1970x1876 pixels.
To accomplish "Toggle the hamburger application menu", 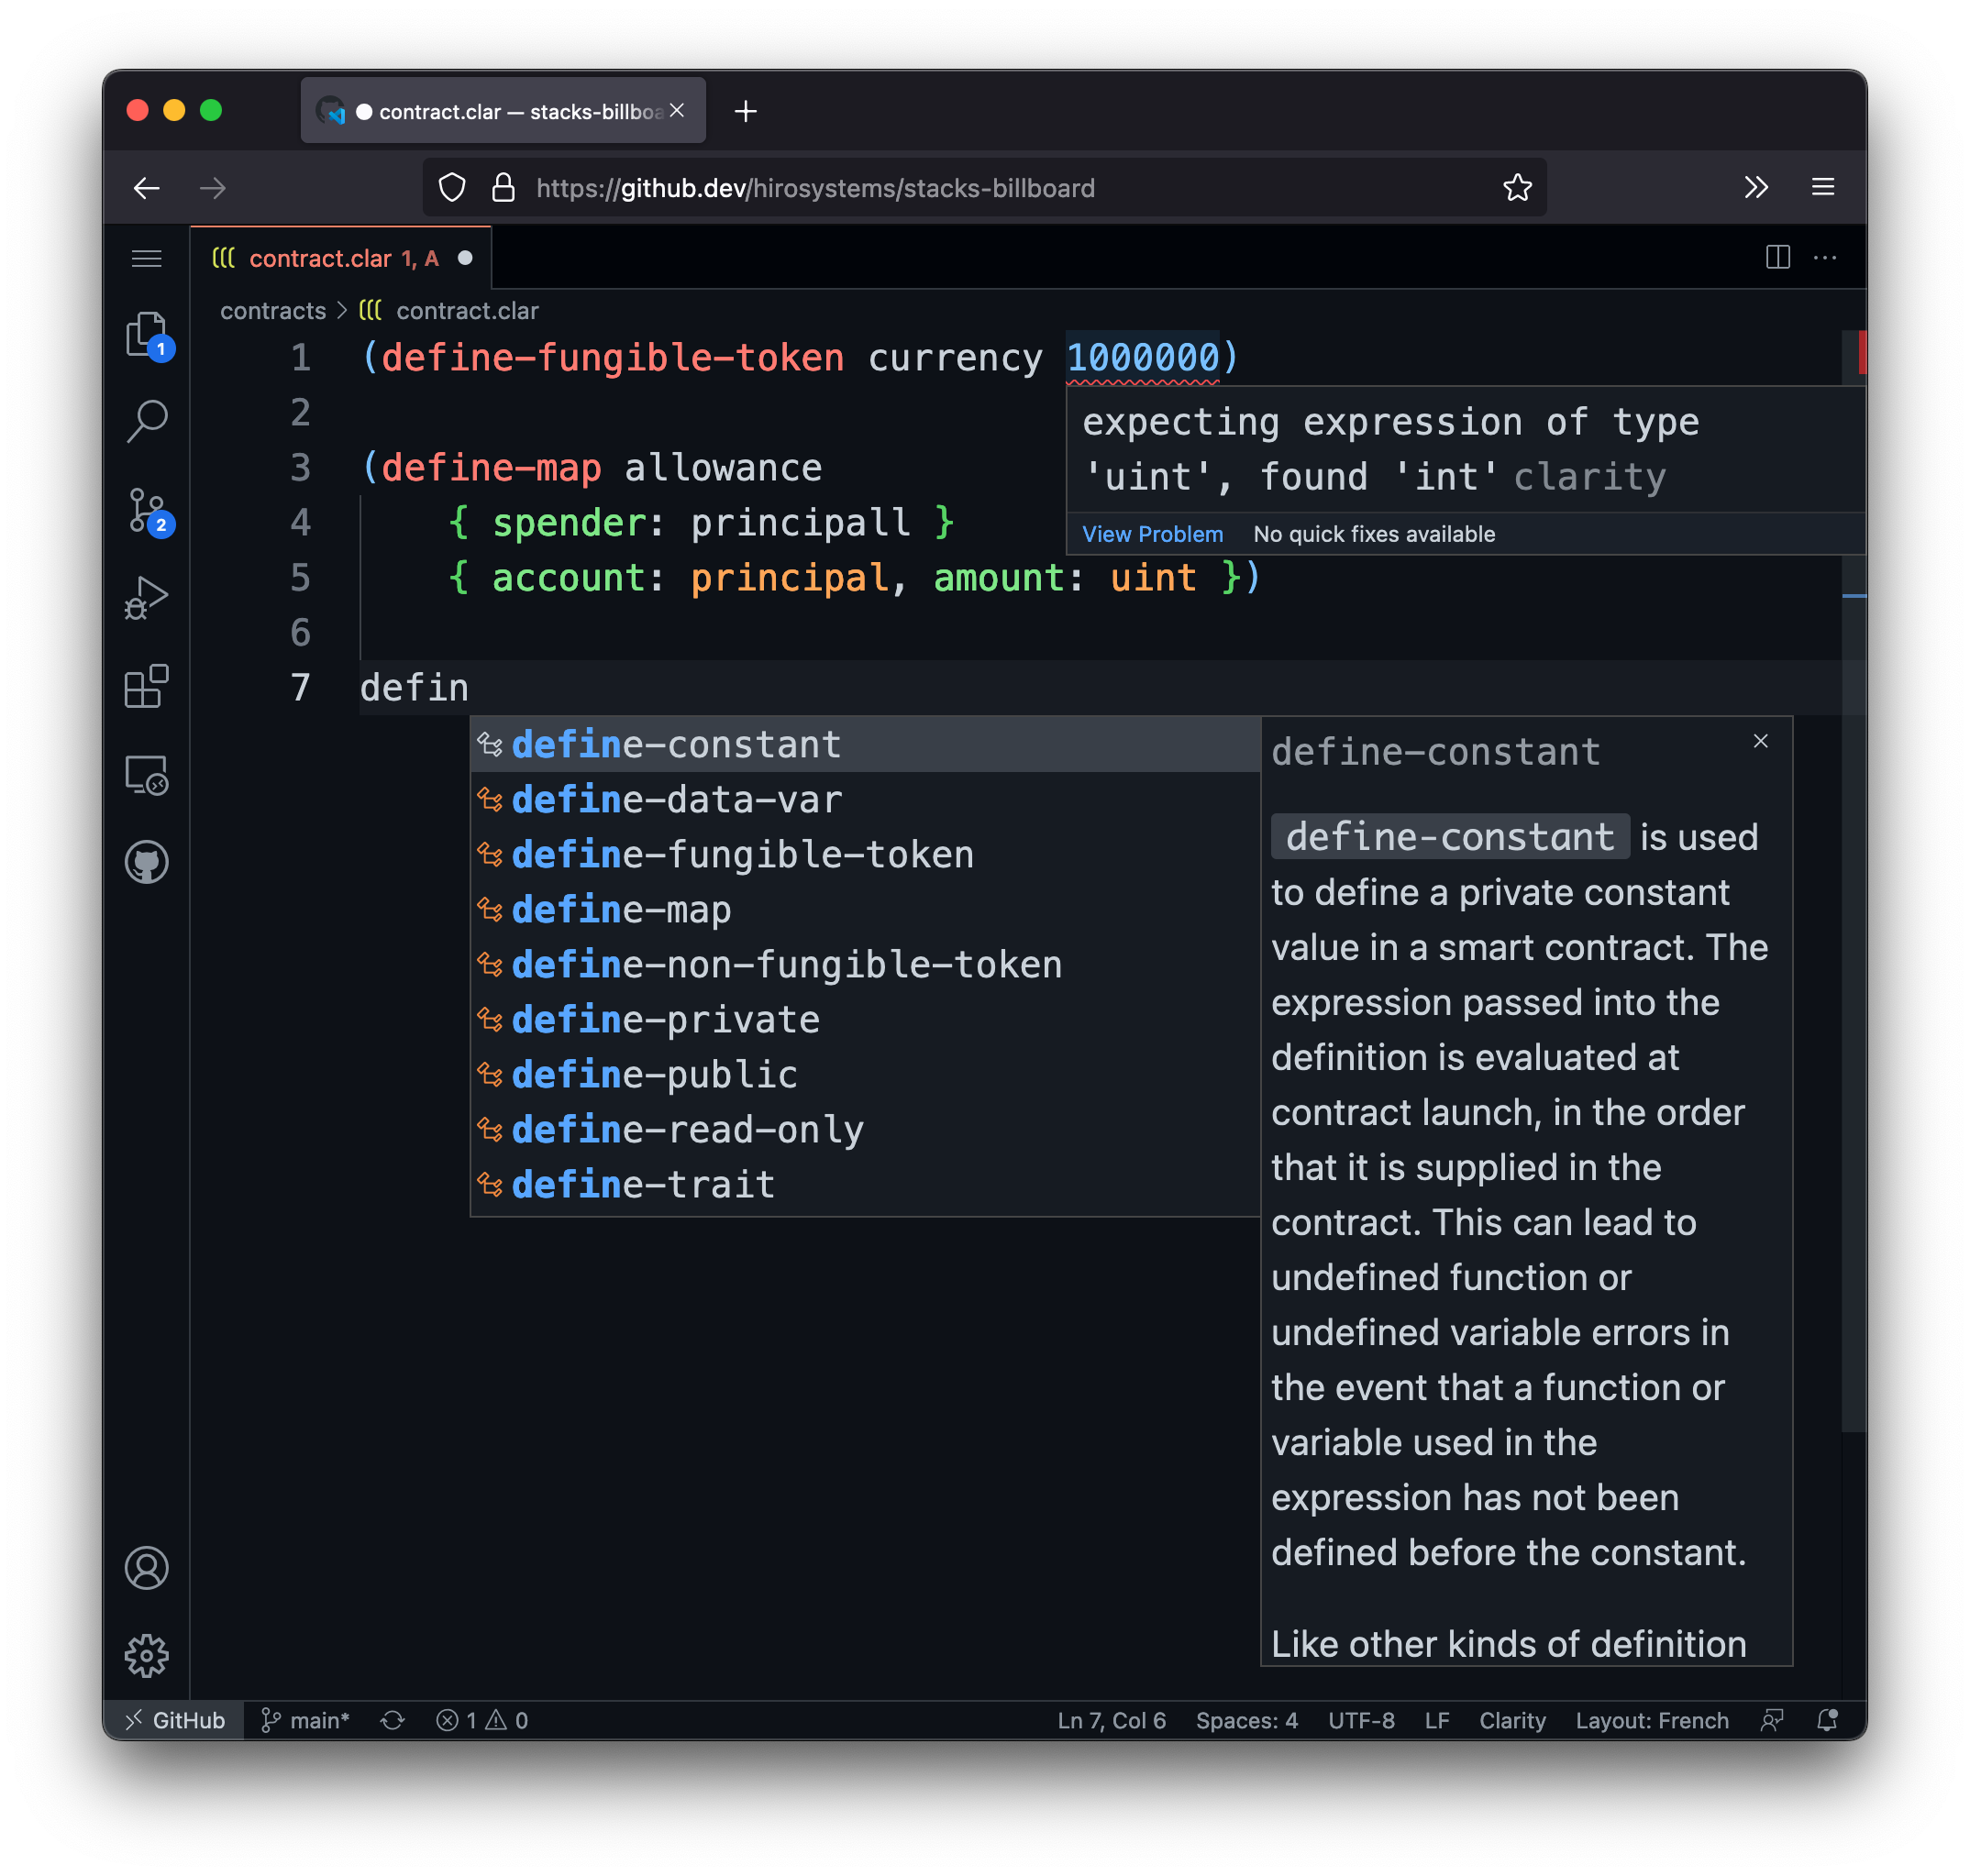I will tap(146, 259).
